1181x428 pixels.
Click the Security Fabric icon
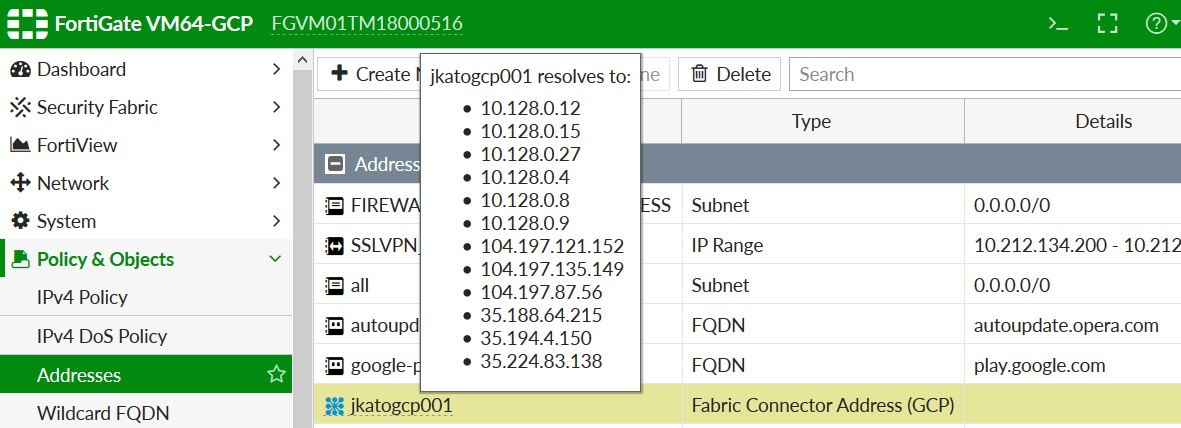[20, 108]
